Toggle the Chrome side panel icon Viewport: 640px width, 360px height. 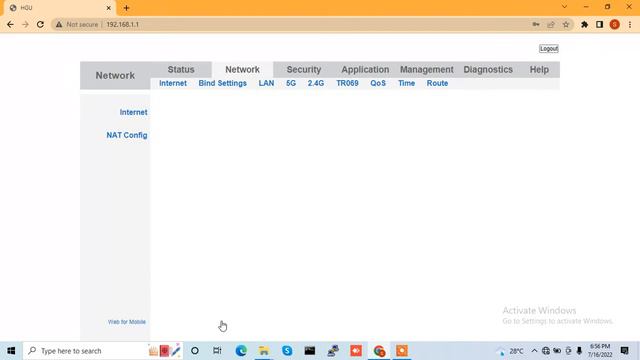click(x=600, y=24)
